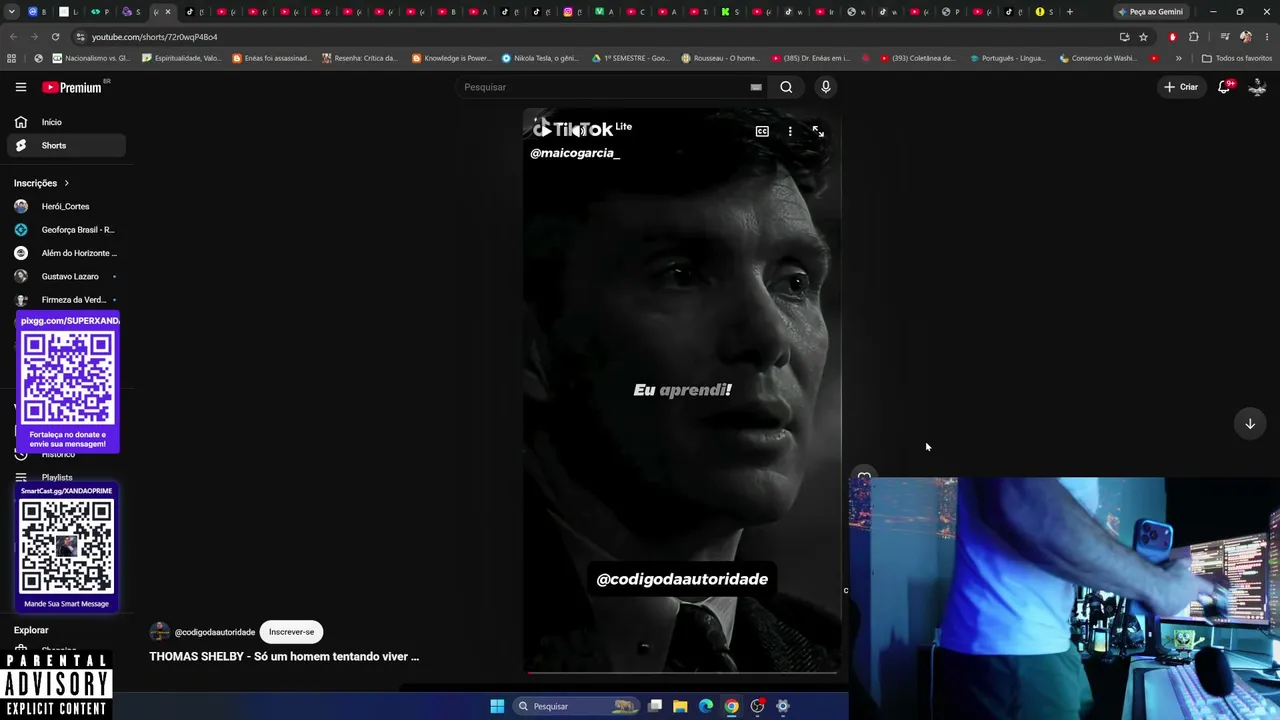Click the THOMAS SHELBY Short title
This screenshot has height=720, width=1280.
(284, 656)
